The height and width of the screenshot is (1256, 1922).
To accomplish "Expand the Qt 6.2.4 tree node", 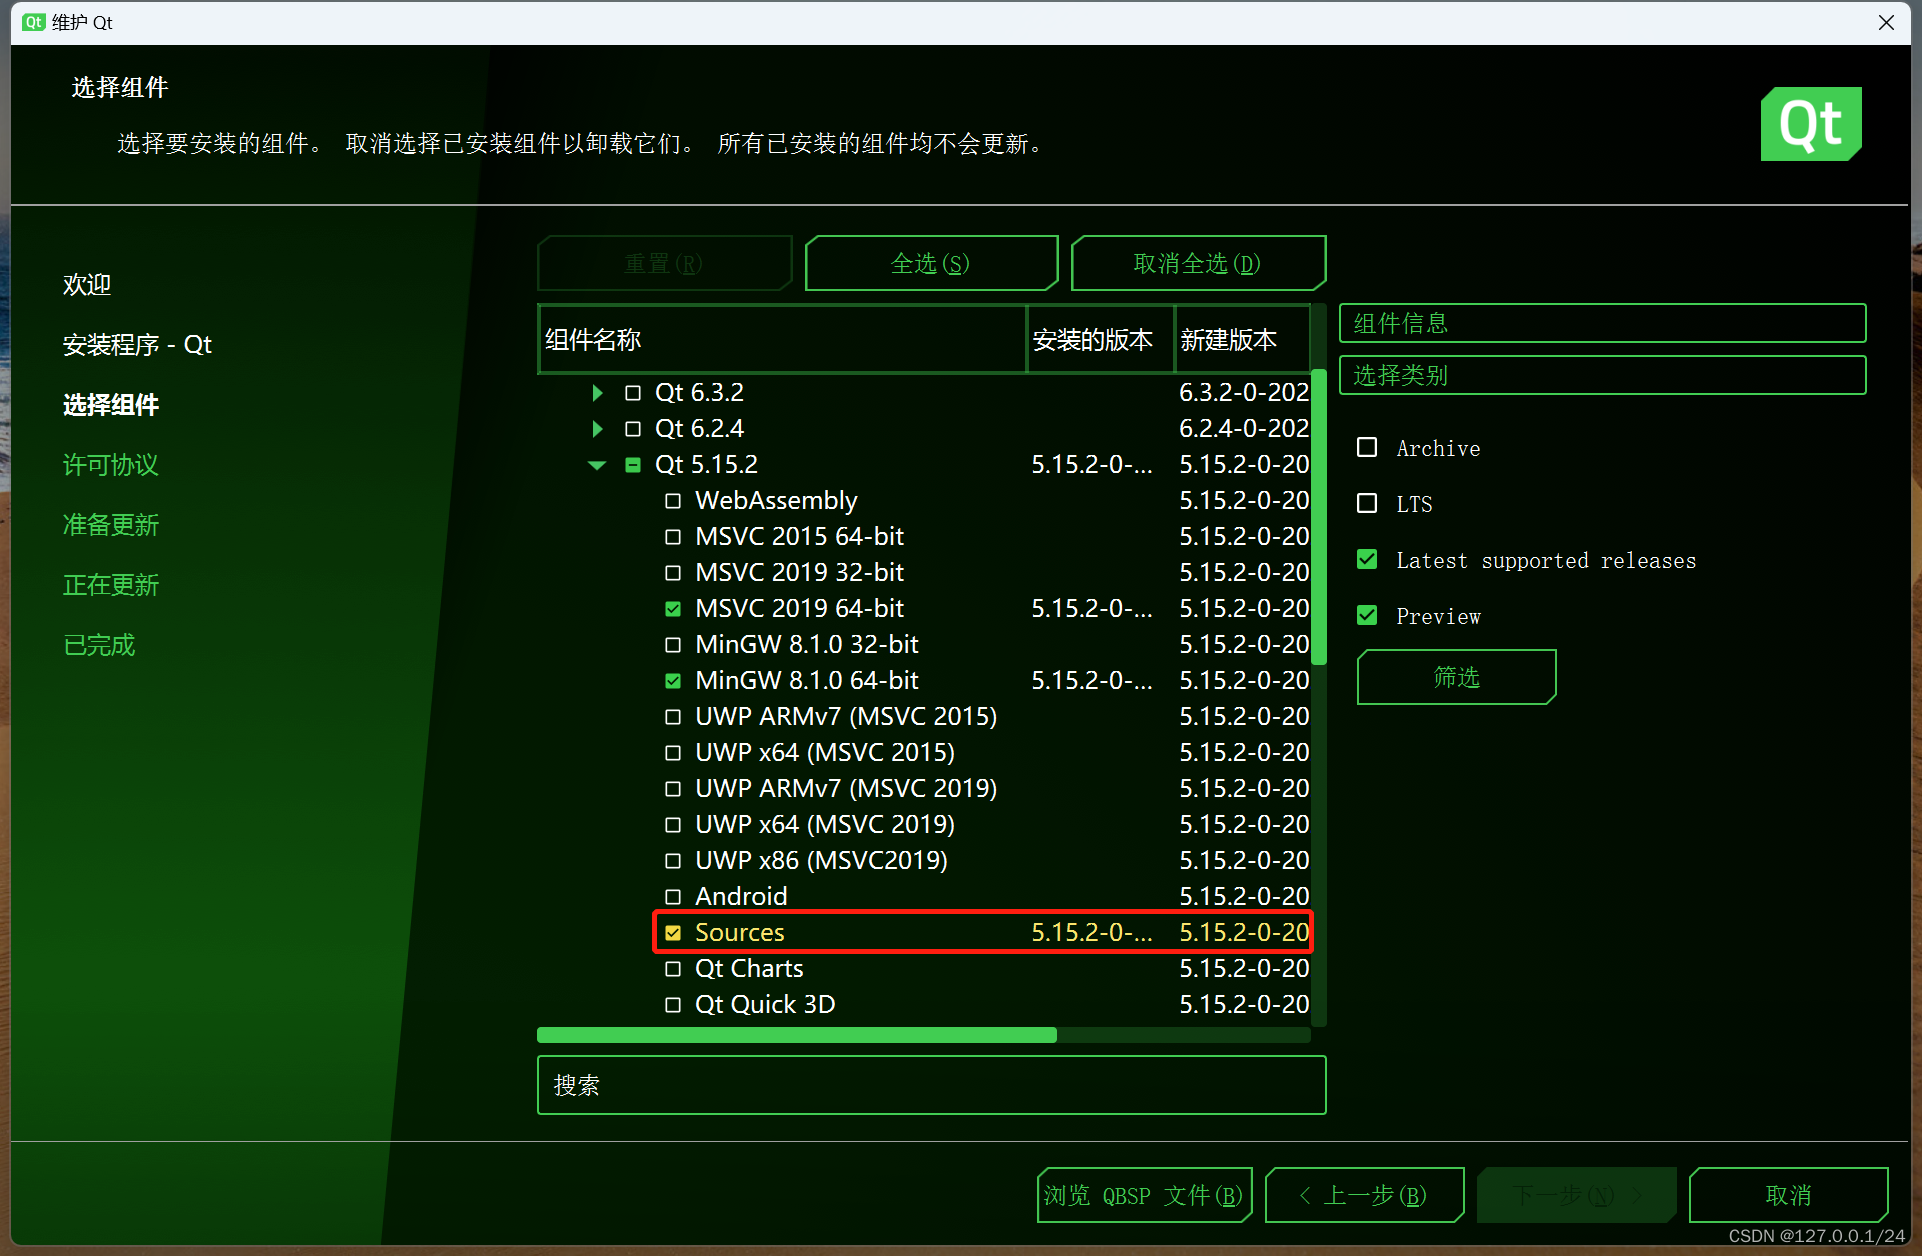I will tap(597, 429).
